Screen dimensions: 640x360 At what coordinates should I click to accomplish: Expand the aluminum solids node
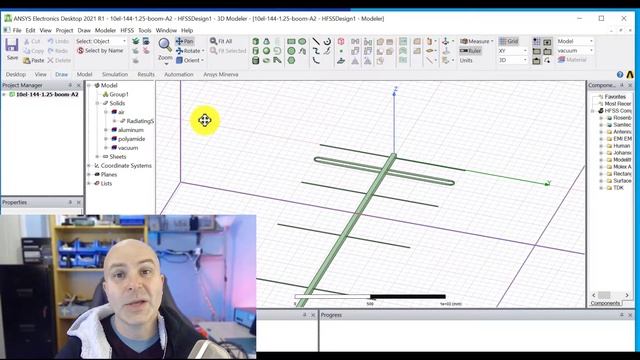[x=106, y=130]
